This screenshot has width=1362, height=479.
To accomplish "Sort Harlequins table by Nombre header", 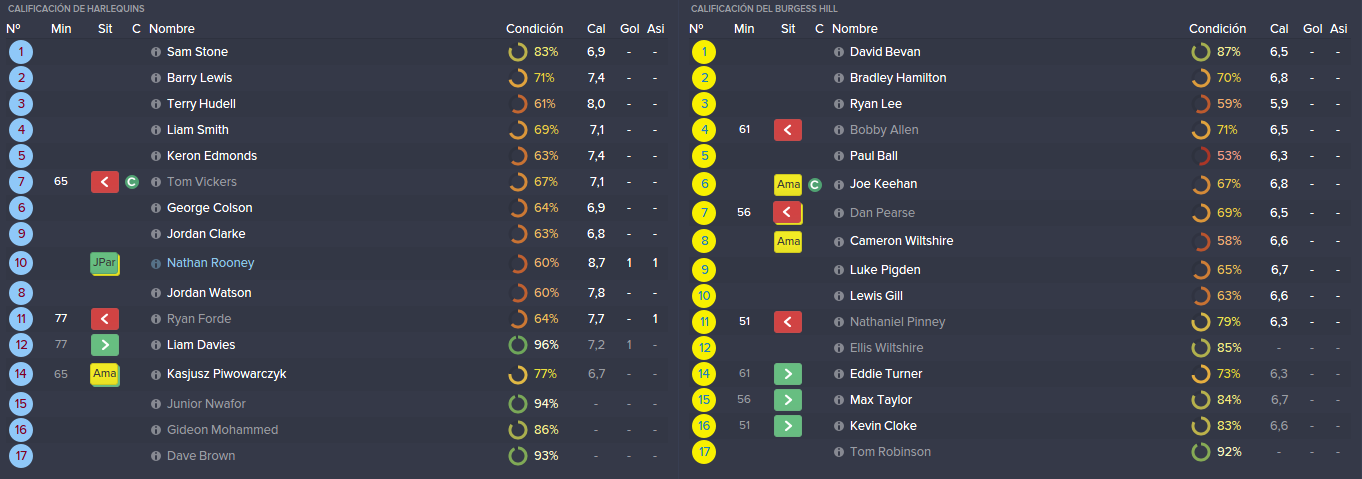I will click(x=172, y=29).
